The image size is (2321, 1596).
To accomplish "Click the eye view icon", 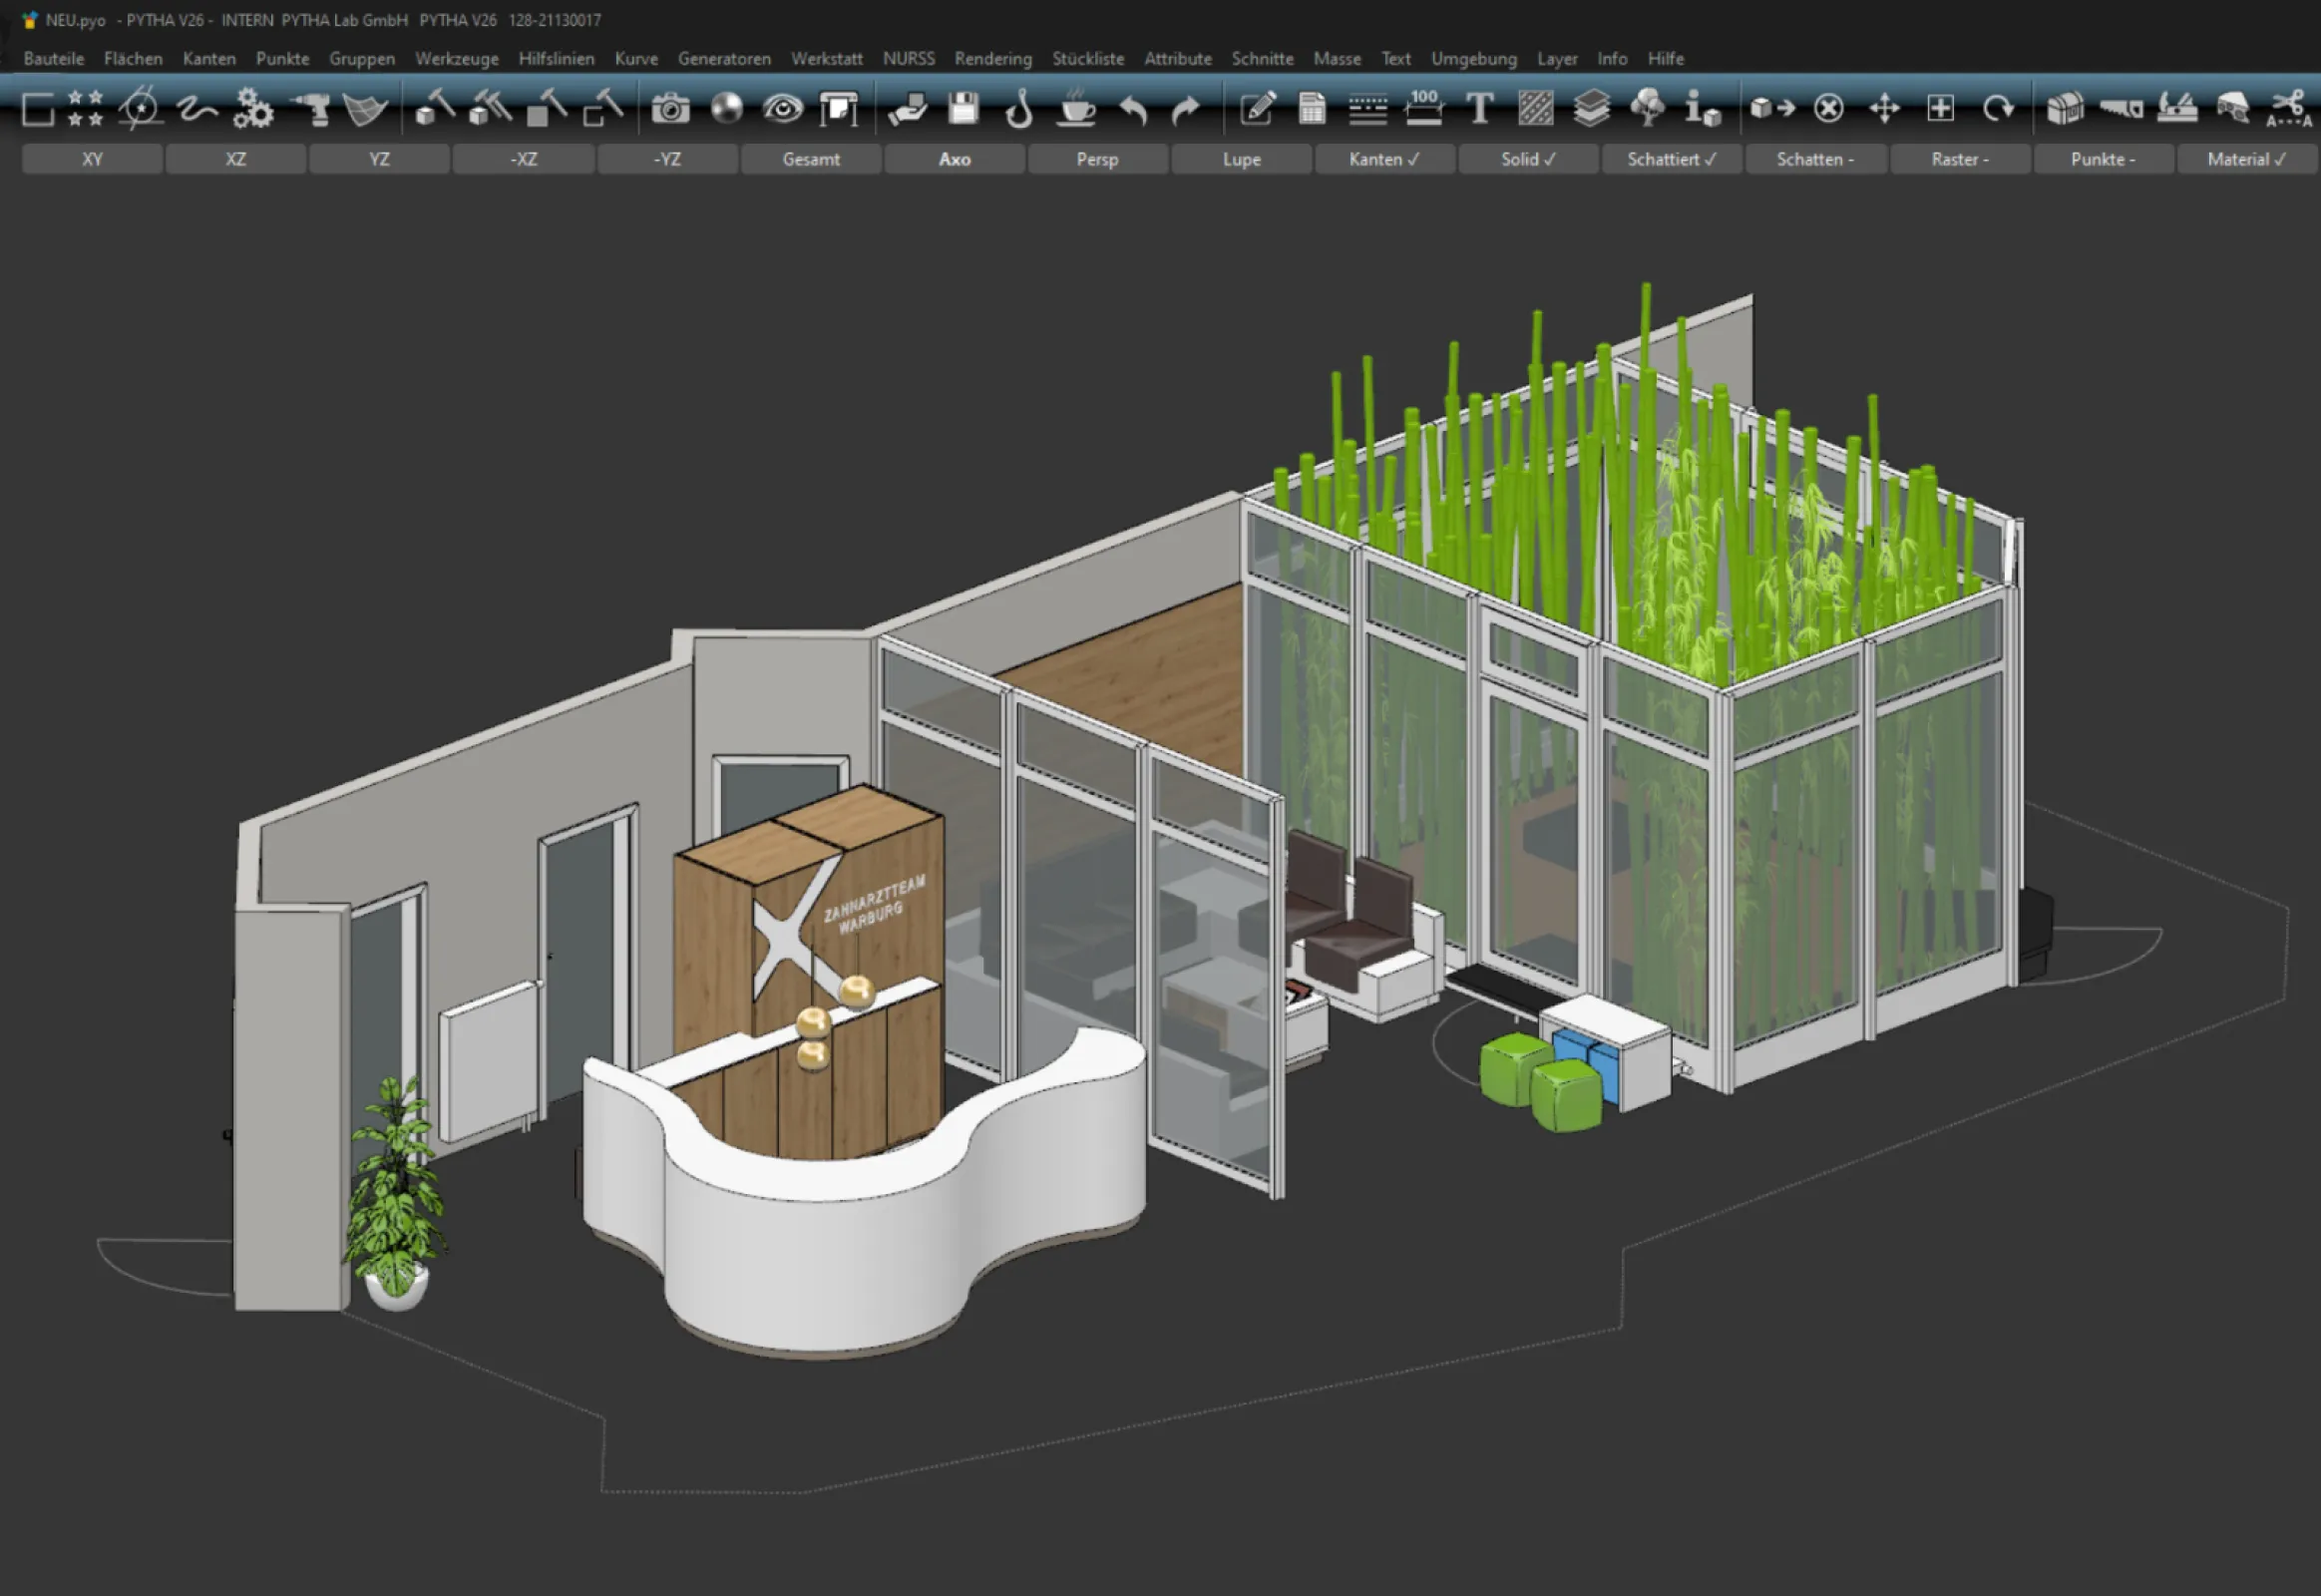I will 782,108.
